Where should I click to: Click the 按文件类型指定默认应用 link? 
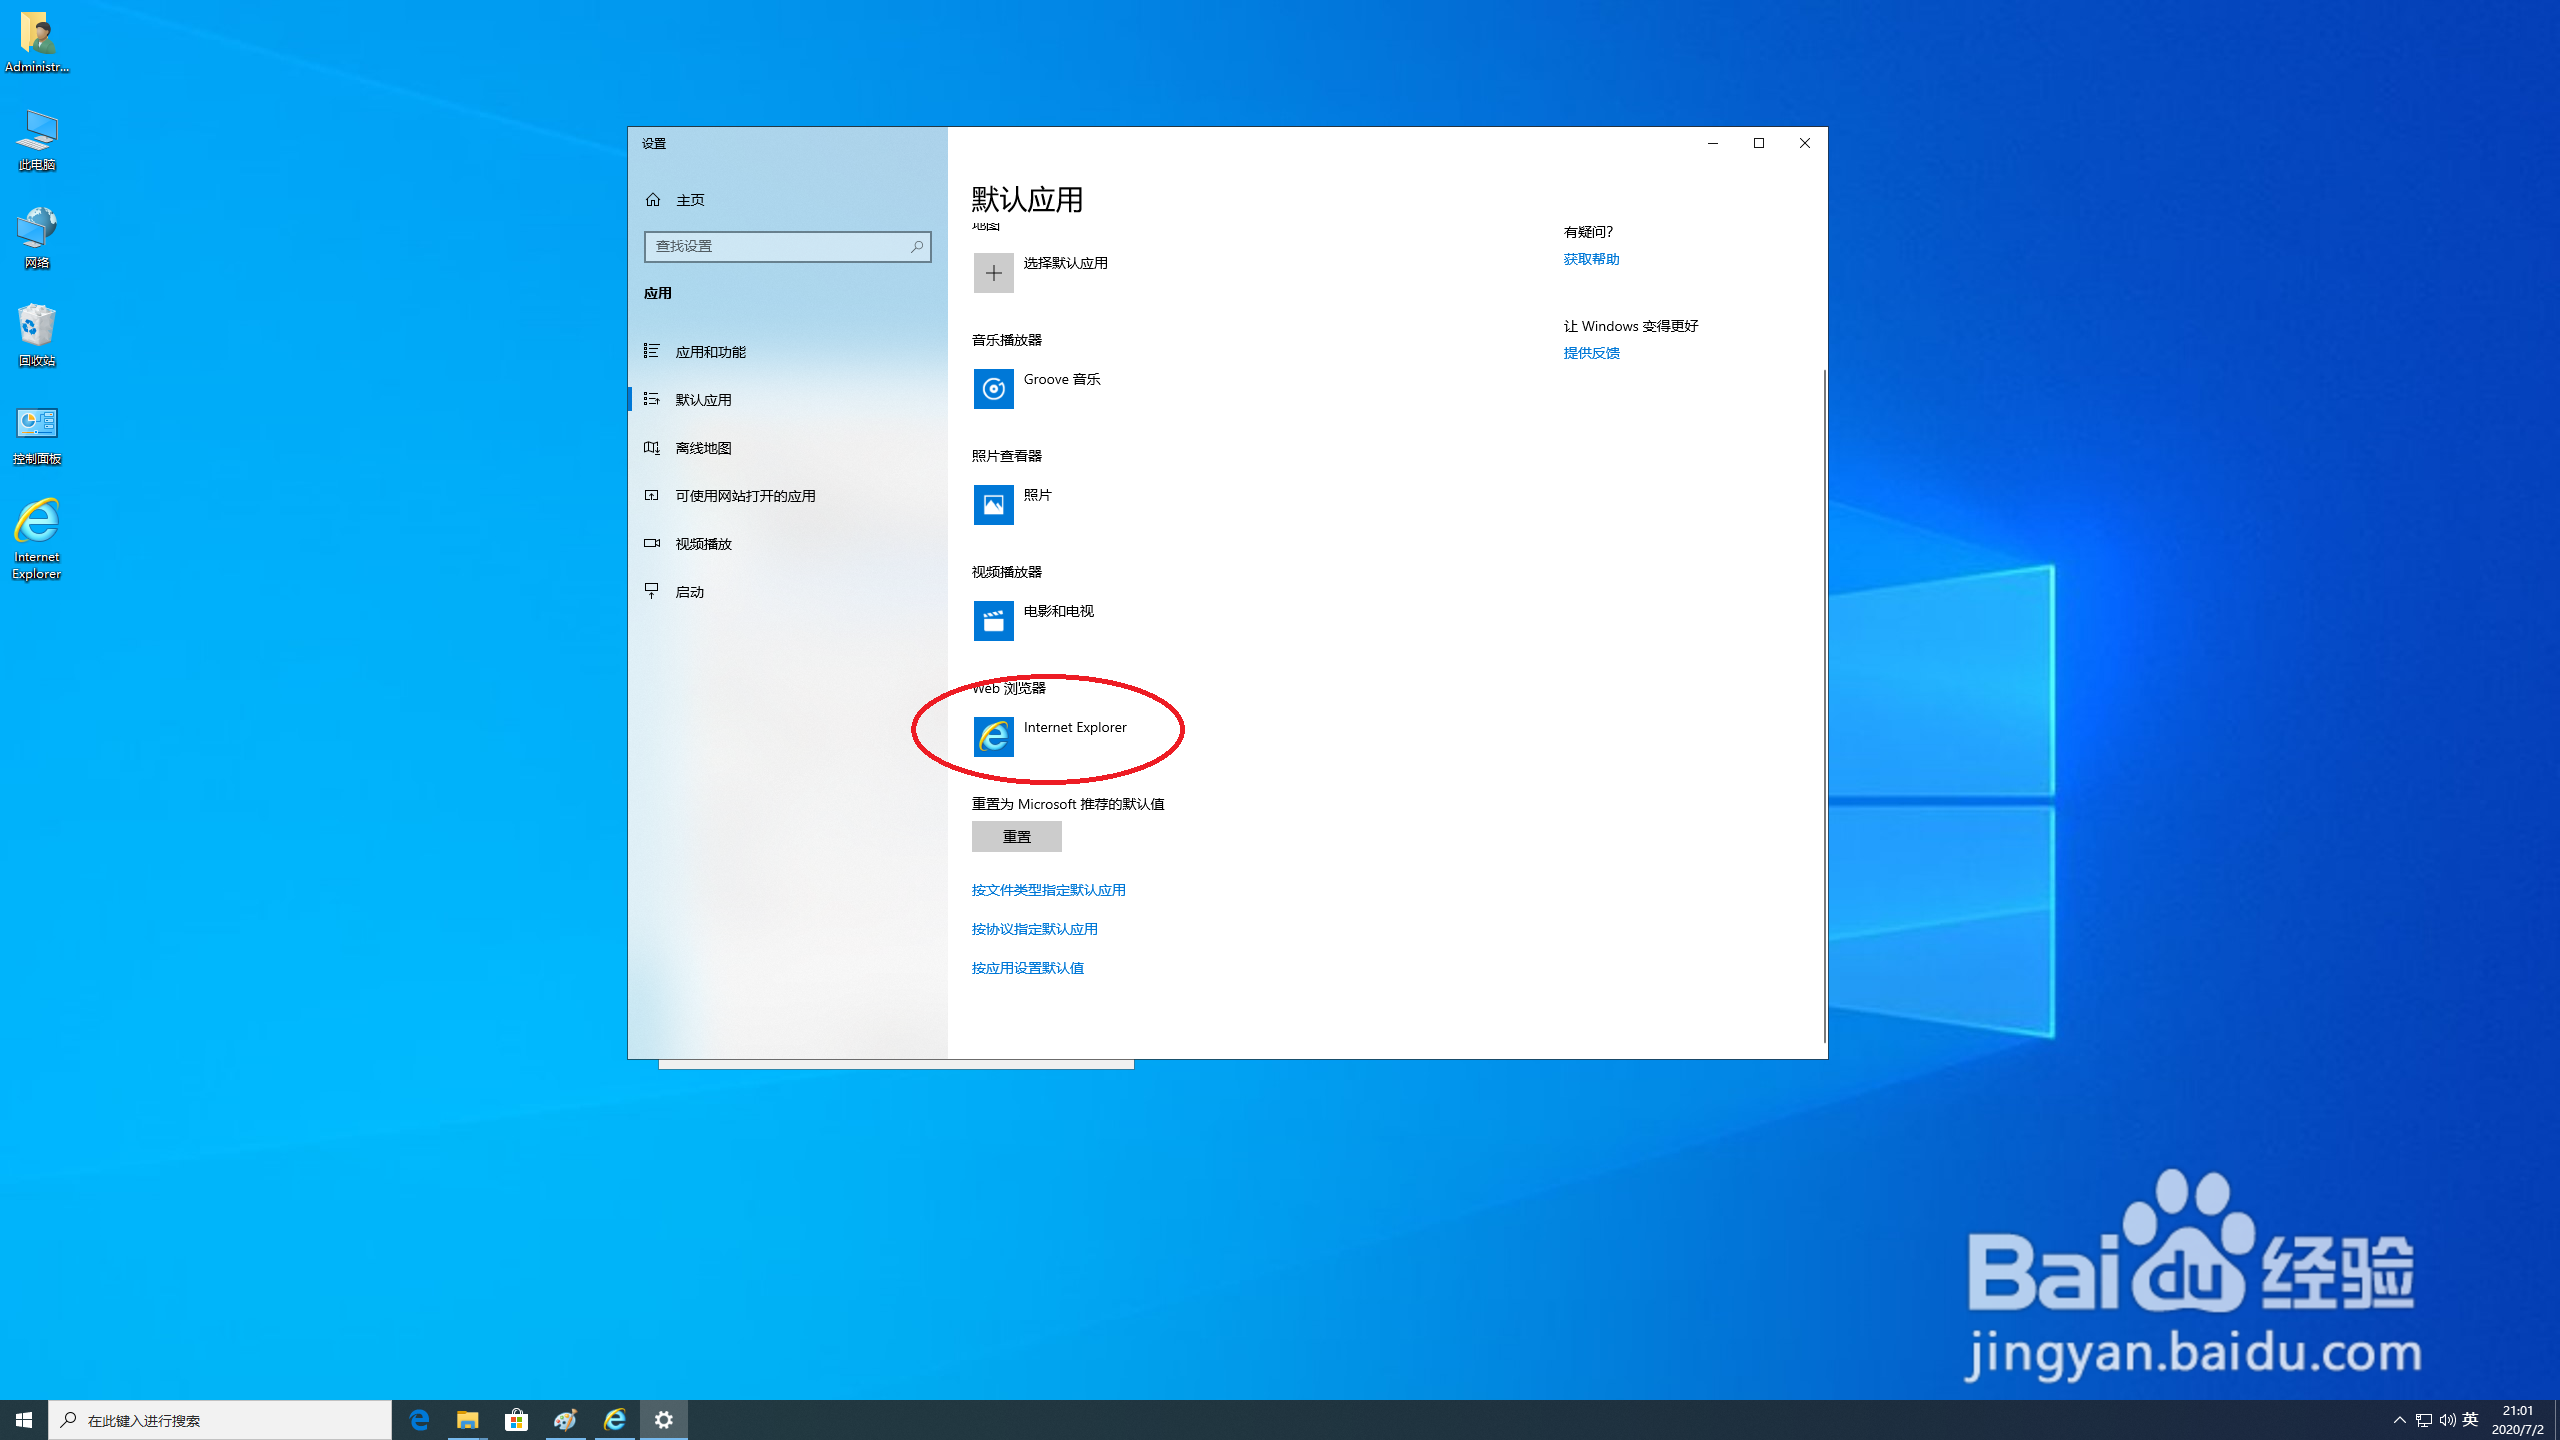[x=1047, y=889]
